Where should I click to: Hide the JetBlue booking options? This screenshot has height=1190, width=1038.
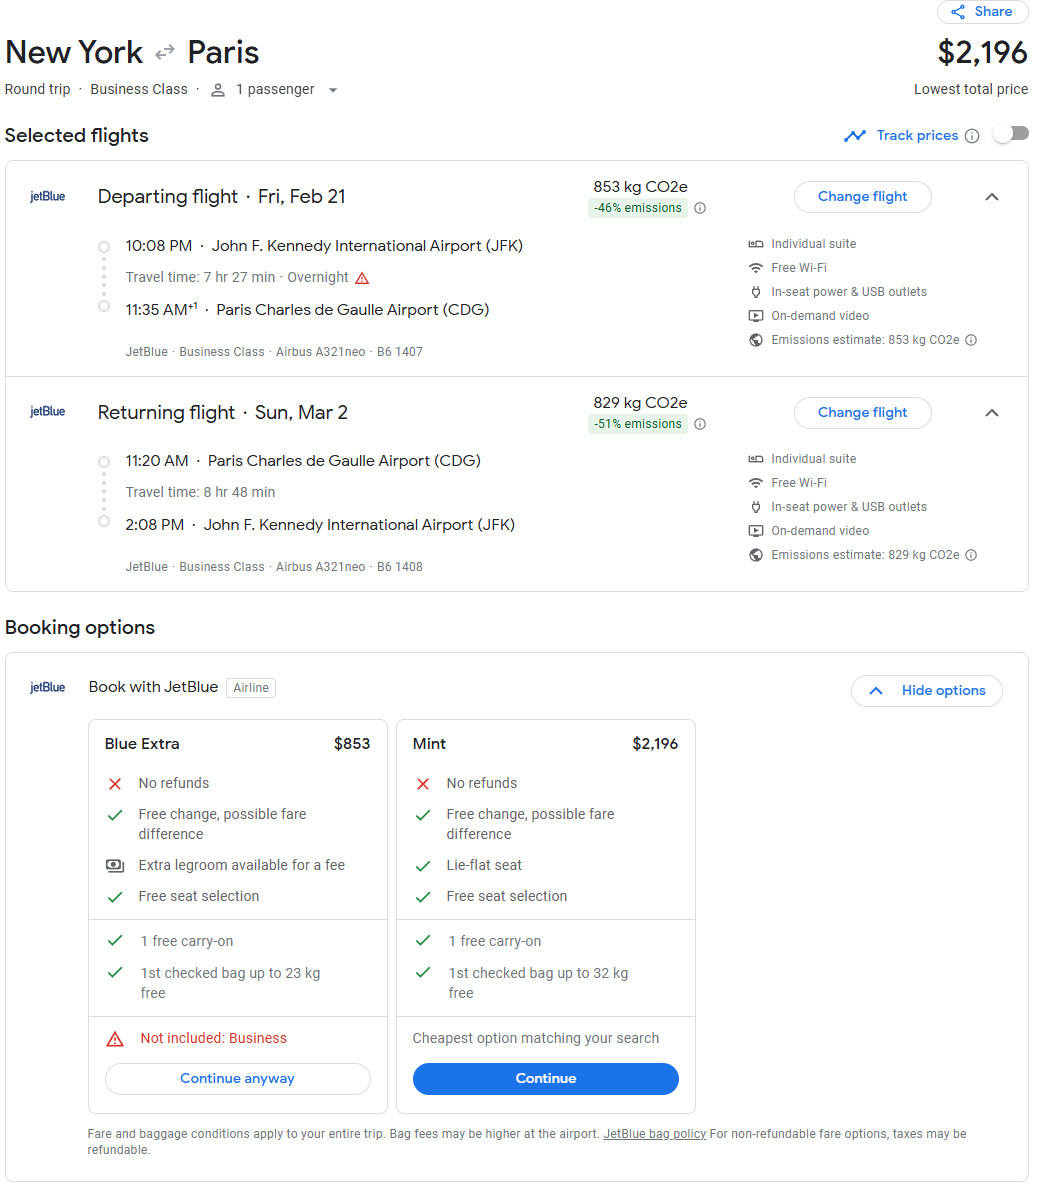click(x=926, y=691)
